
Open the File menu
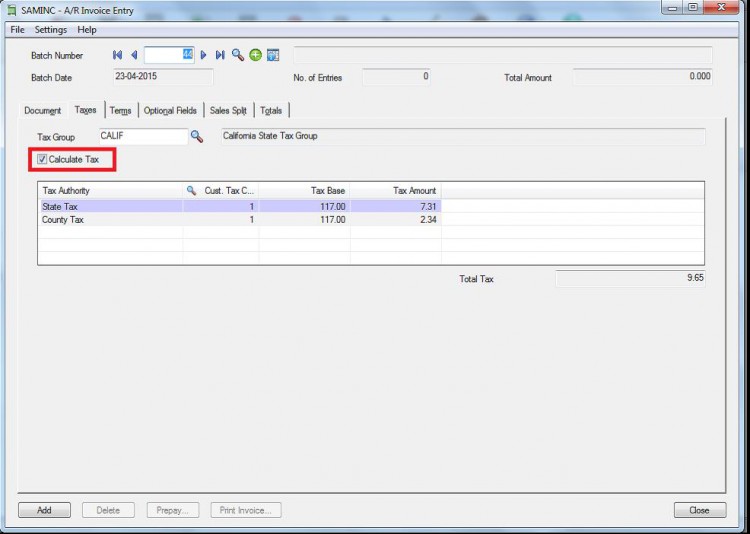coord(17,30)
